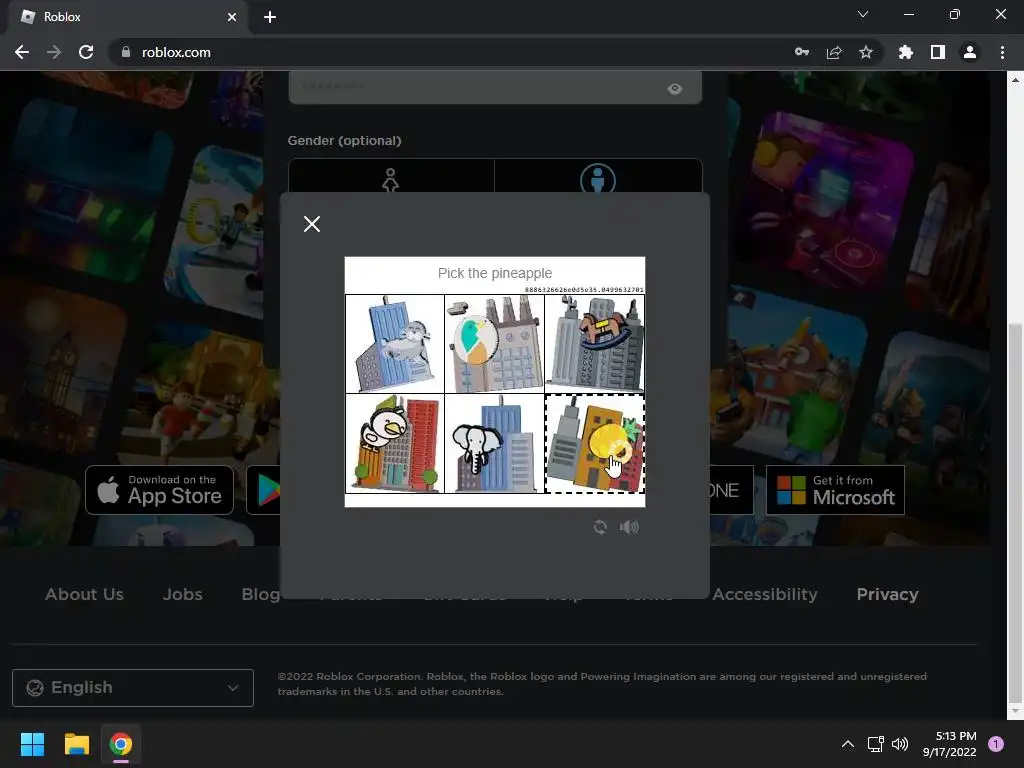Open Chrome three-dot menu
1024x768 pixels.
click(x=1002, y=52)
